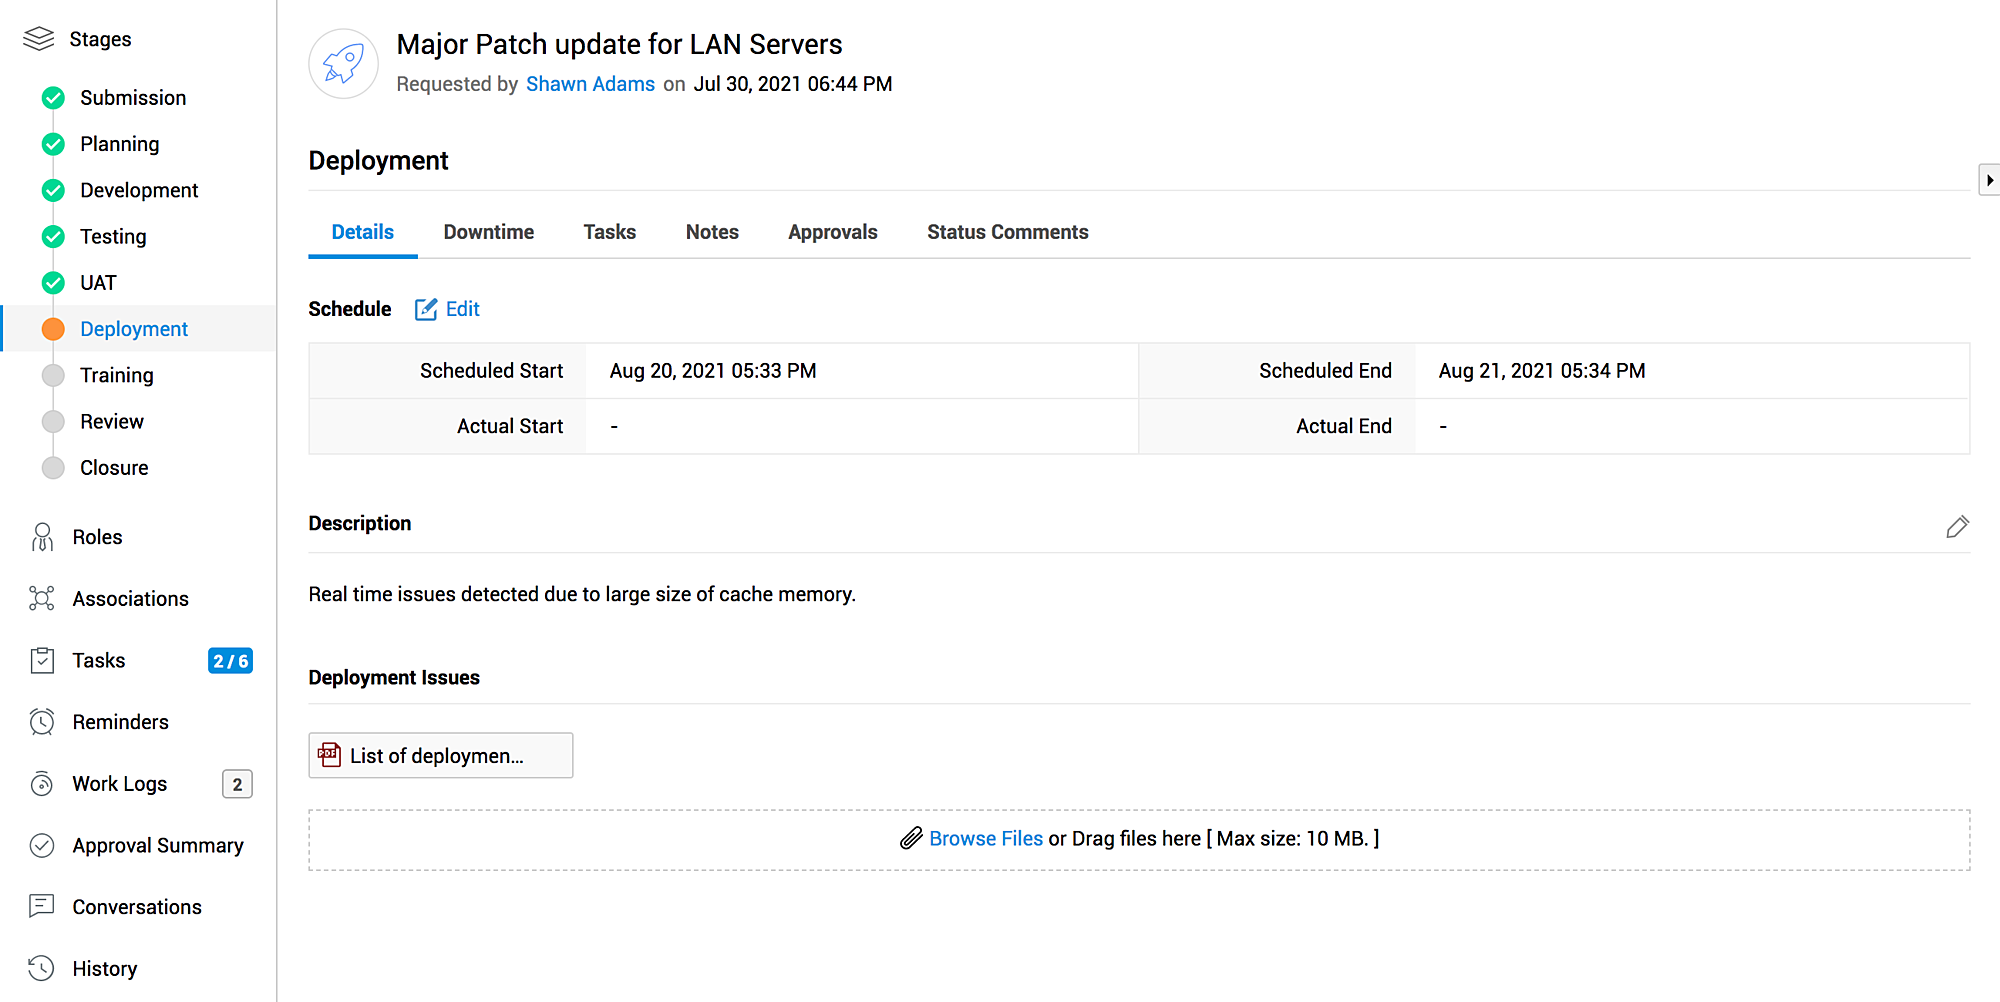This screenshot has width=2000, height=1002.
Task: Open the Closure stage
Action: [x=114, y=468]
